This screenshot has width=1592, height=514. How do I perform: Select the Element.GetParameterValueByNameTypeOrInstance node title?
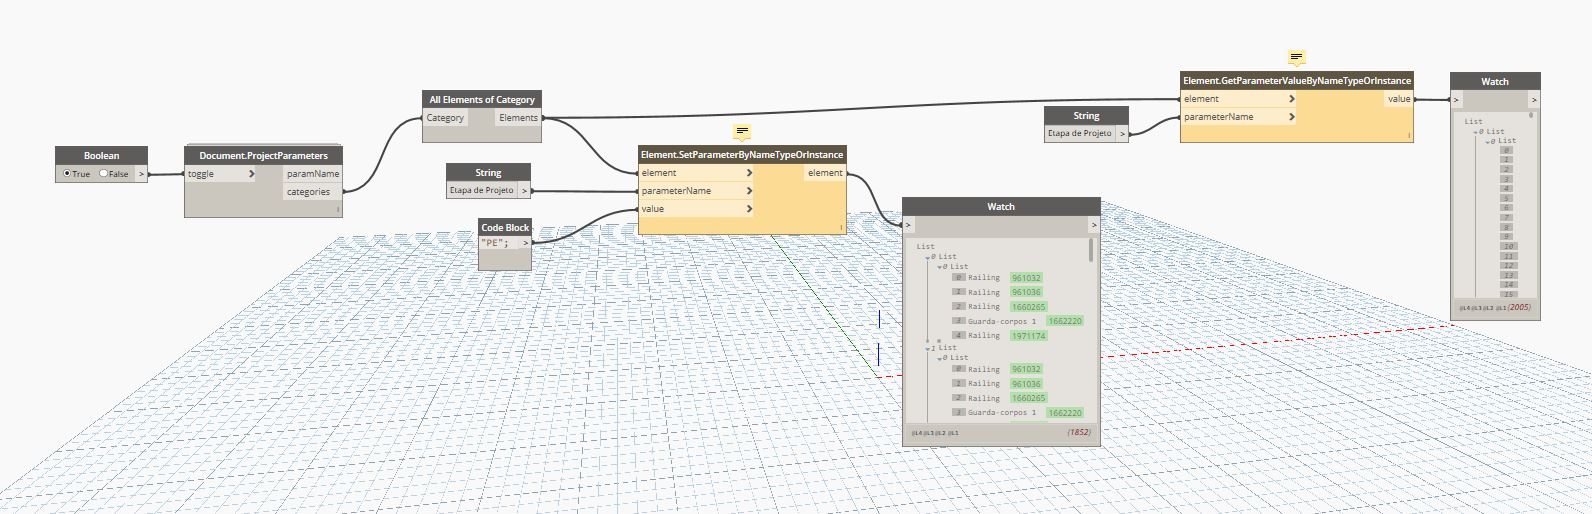[x=1297, y=80]
